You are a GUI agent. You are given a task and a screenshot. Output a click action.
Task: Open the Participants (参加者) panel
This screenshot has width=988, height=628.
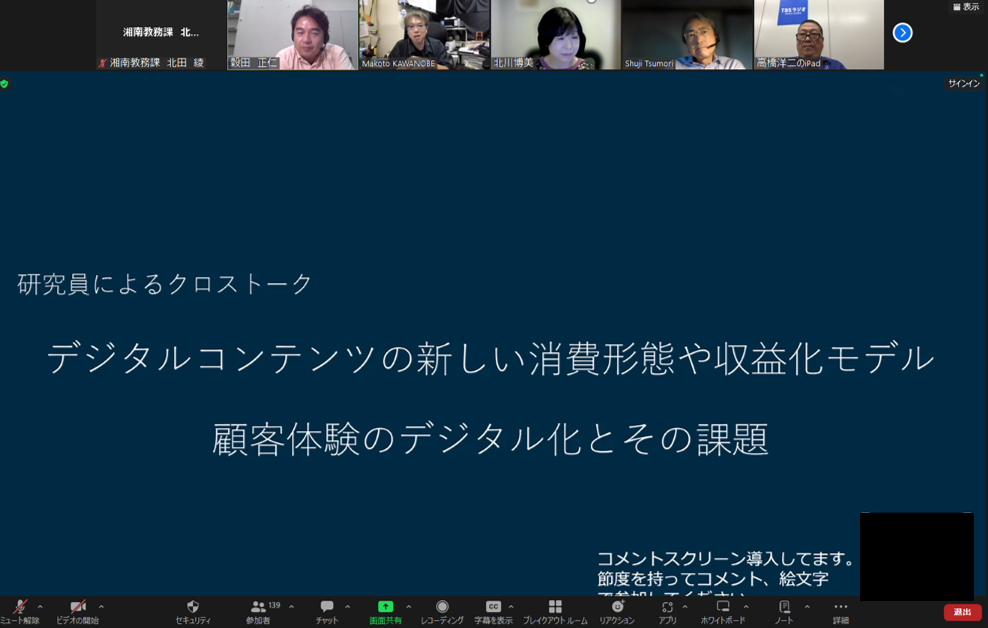(258, 609)
